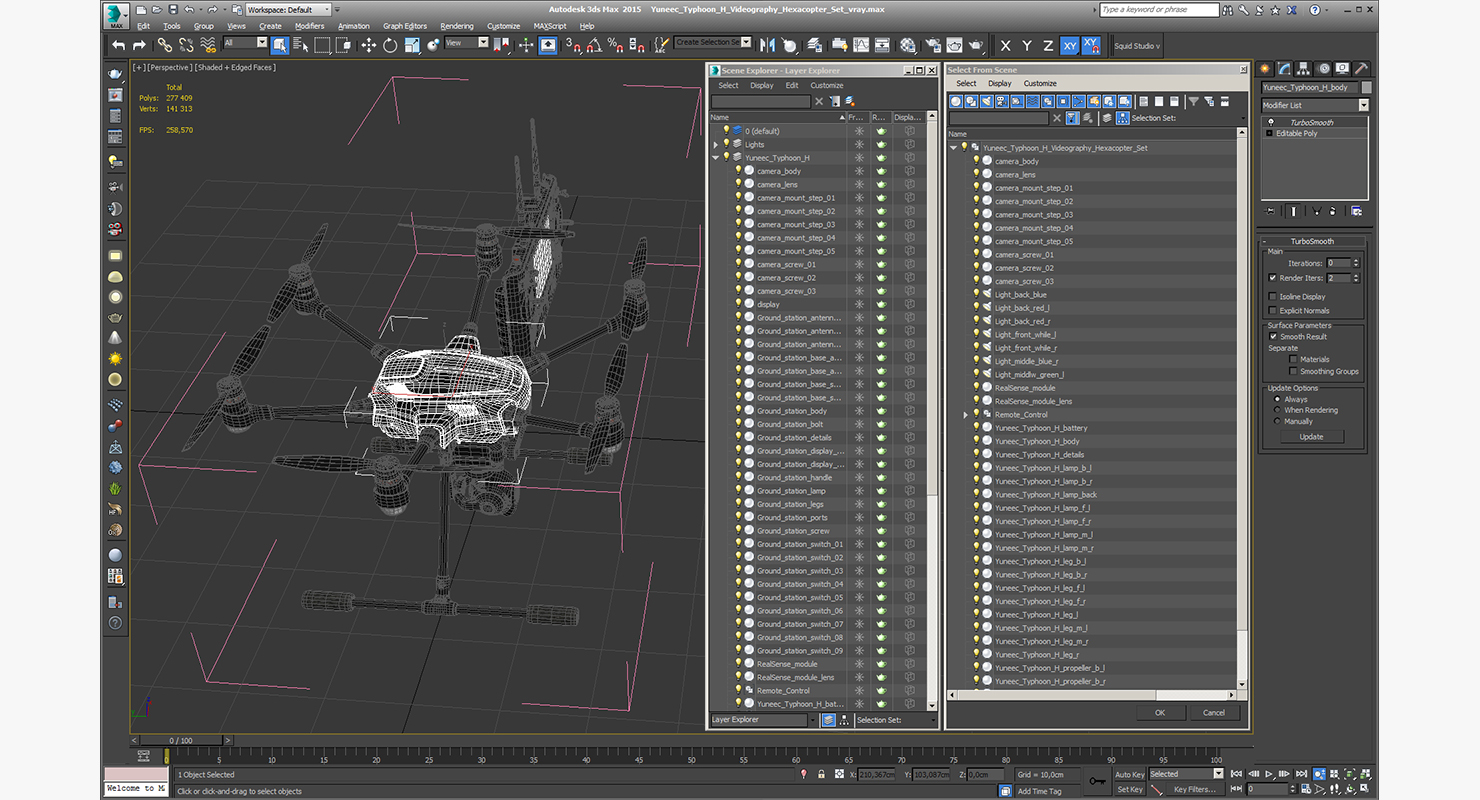Activate the Bind to Space Warp tool

click(x=208, y=45)
